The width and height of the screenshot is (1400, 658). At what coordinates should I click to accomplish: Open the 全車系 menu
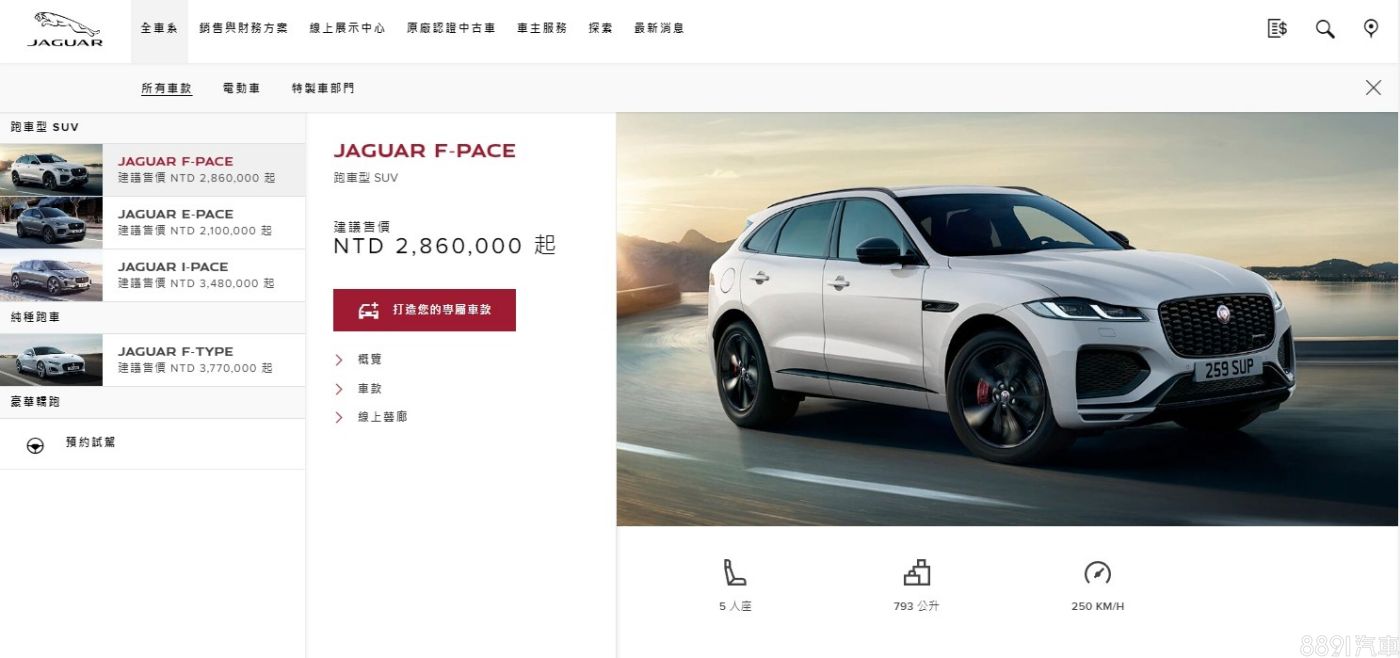click(x=159, y=29)
